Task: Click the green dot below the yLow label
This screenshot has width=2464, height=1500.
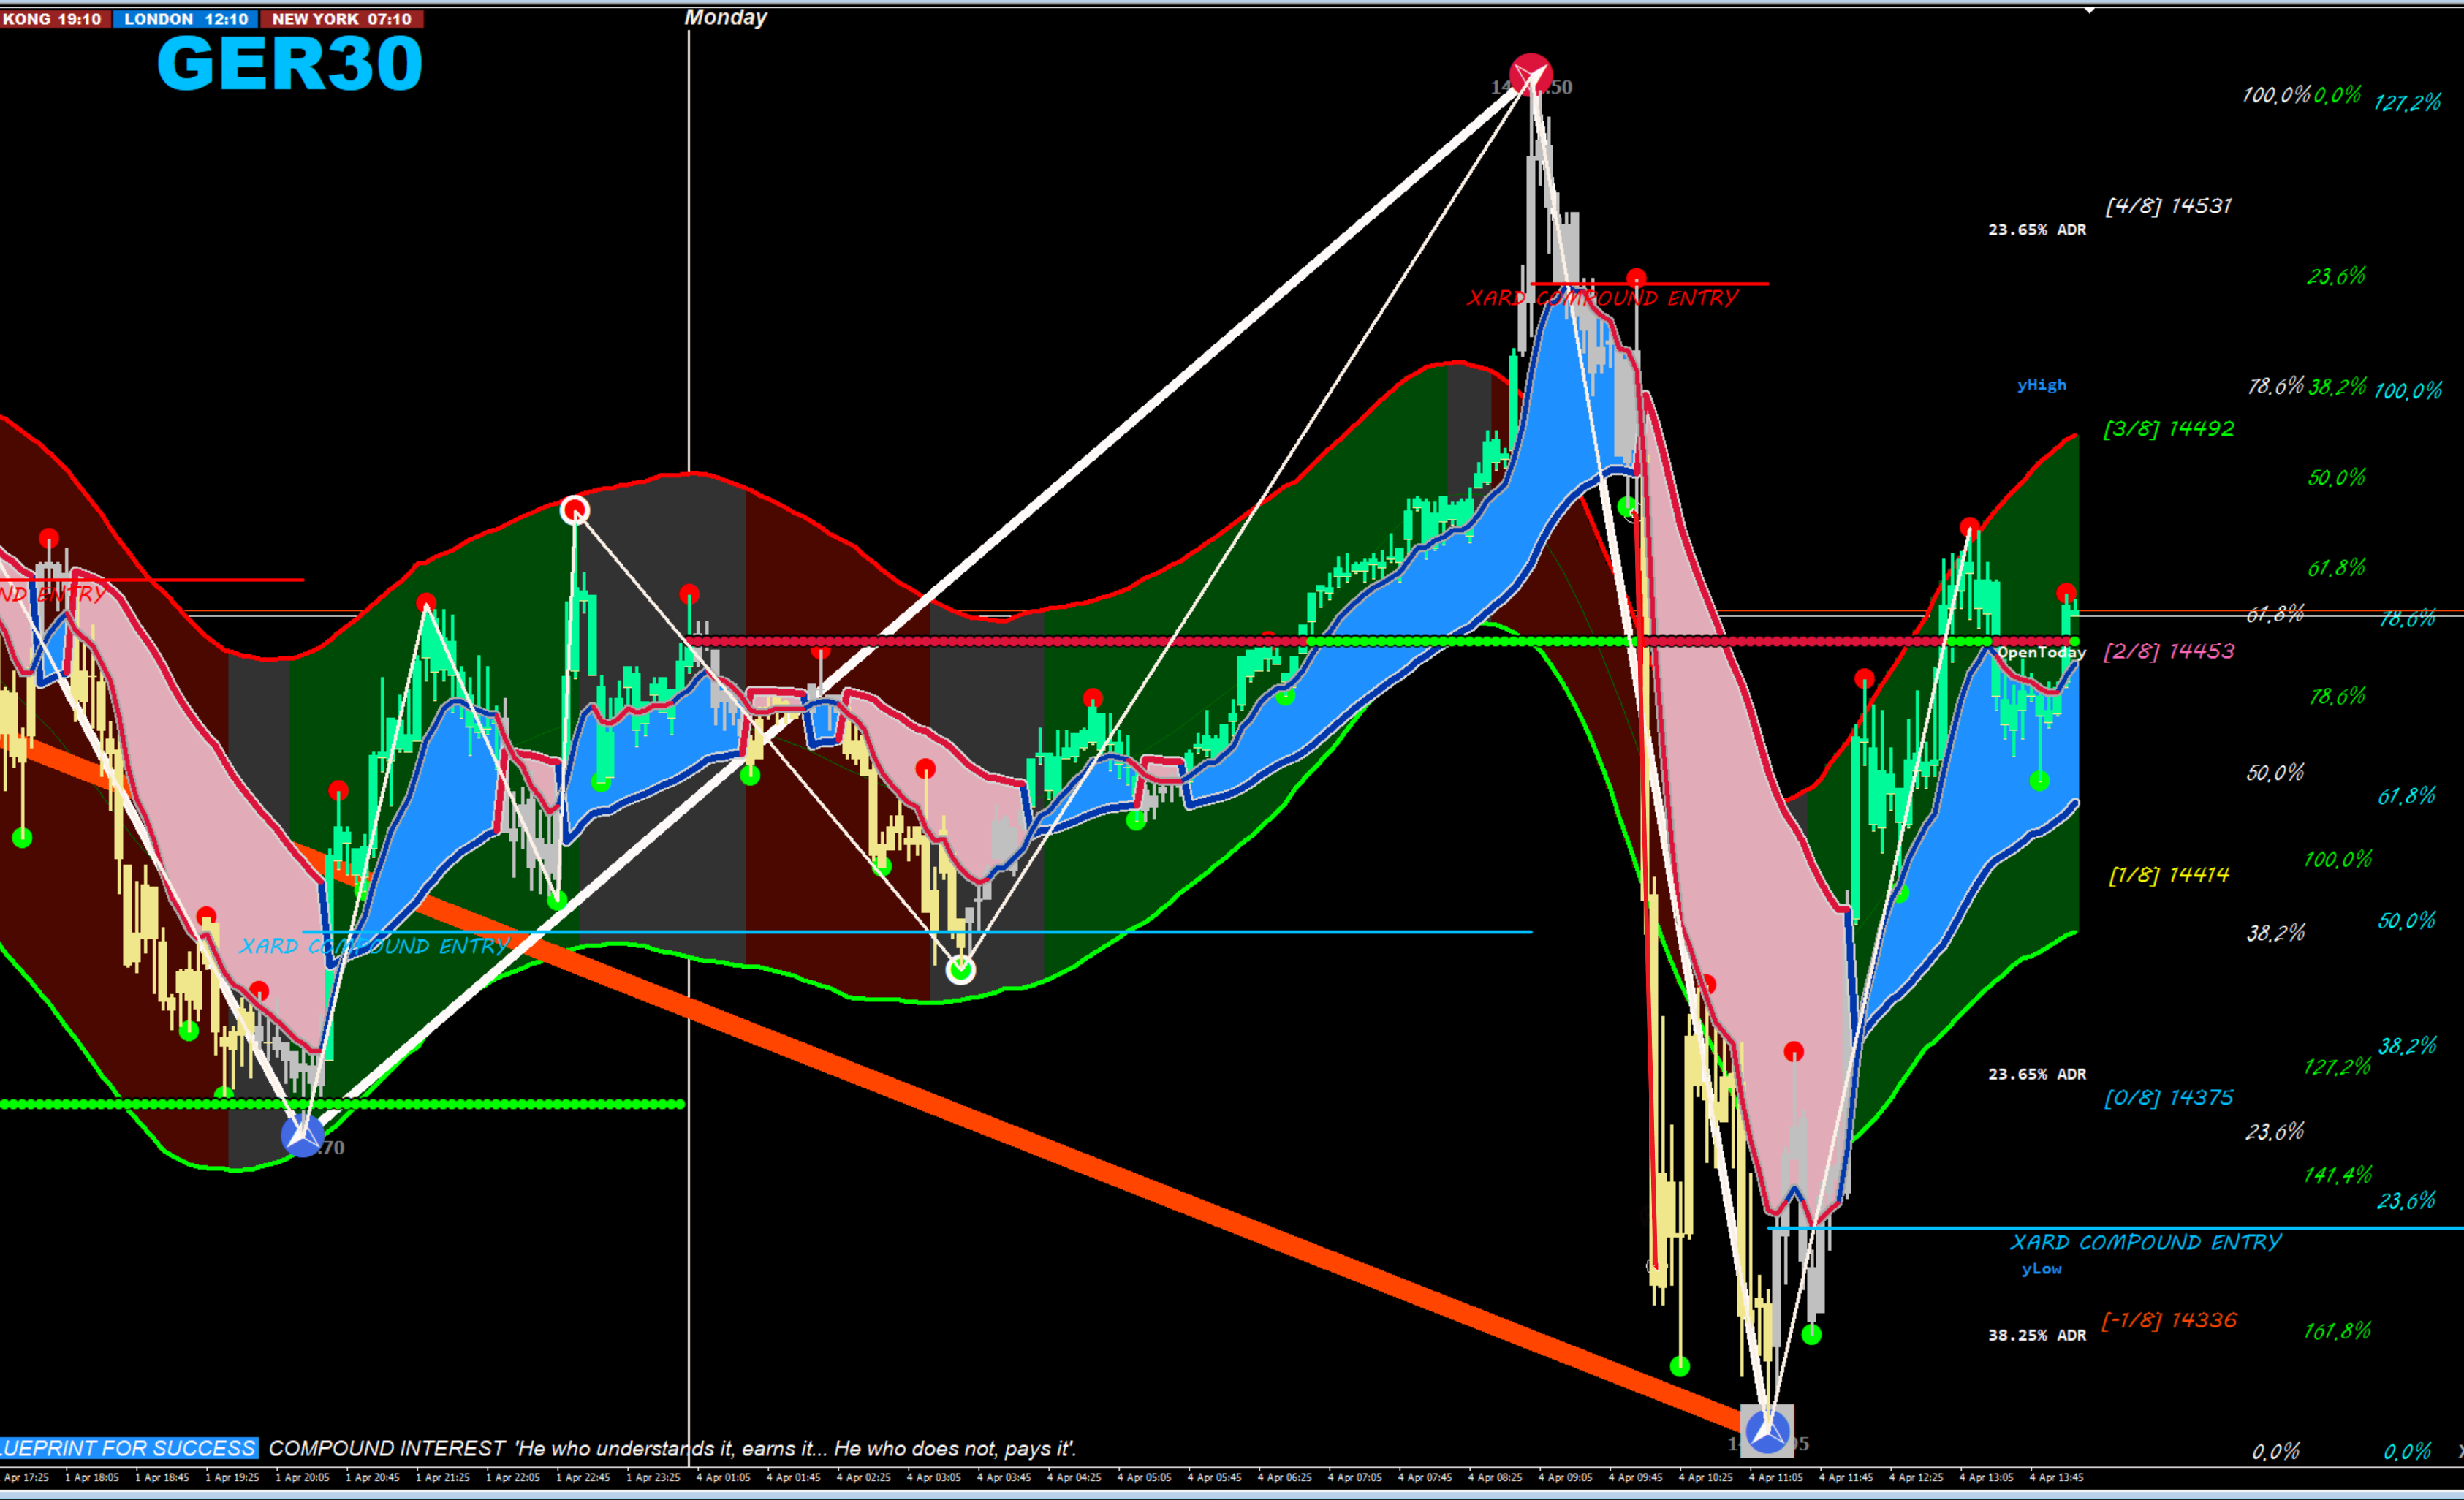Action: (x=1811, y=1334)
